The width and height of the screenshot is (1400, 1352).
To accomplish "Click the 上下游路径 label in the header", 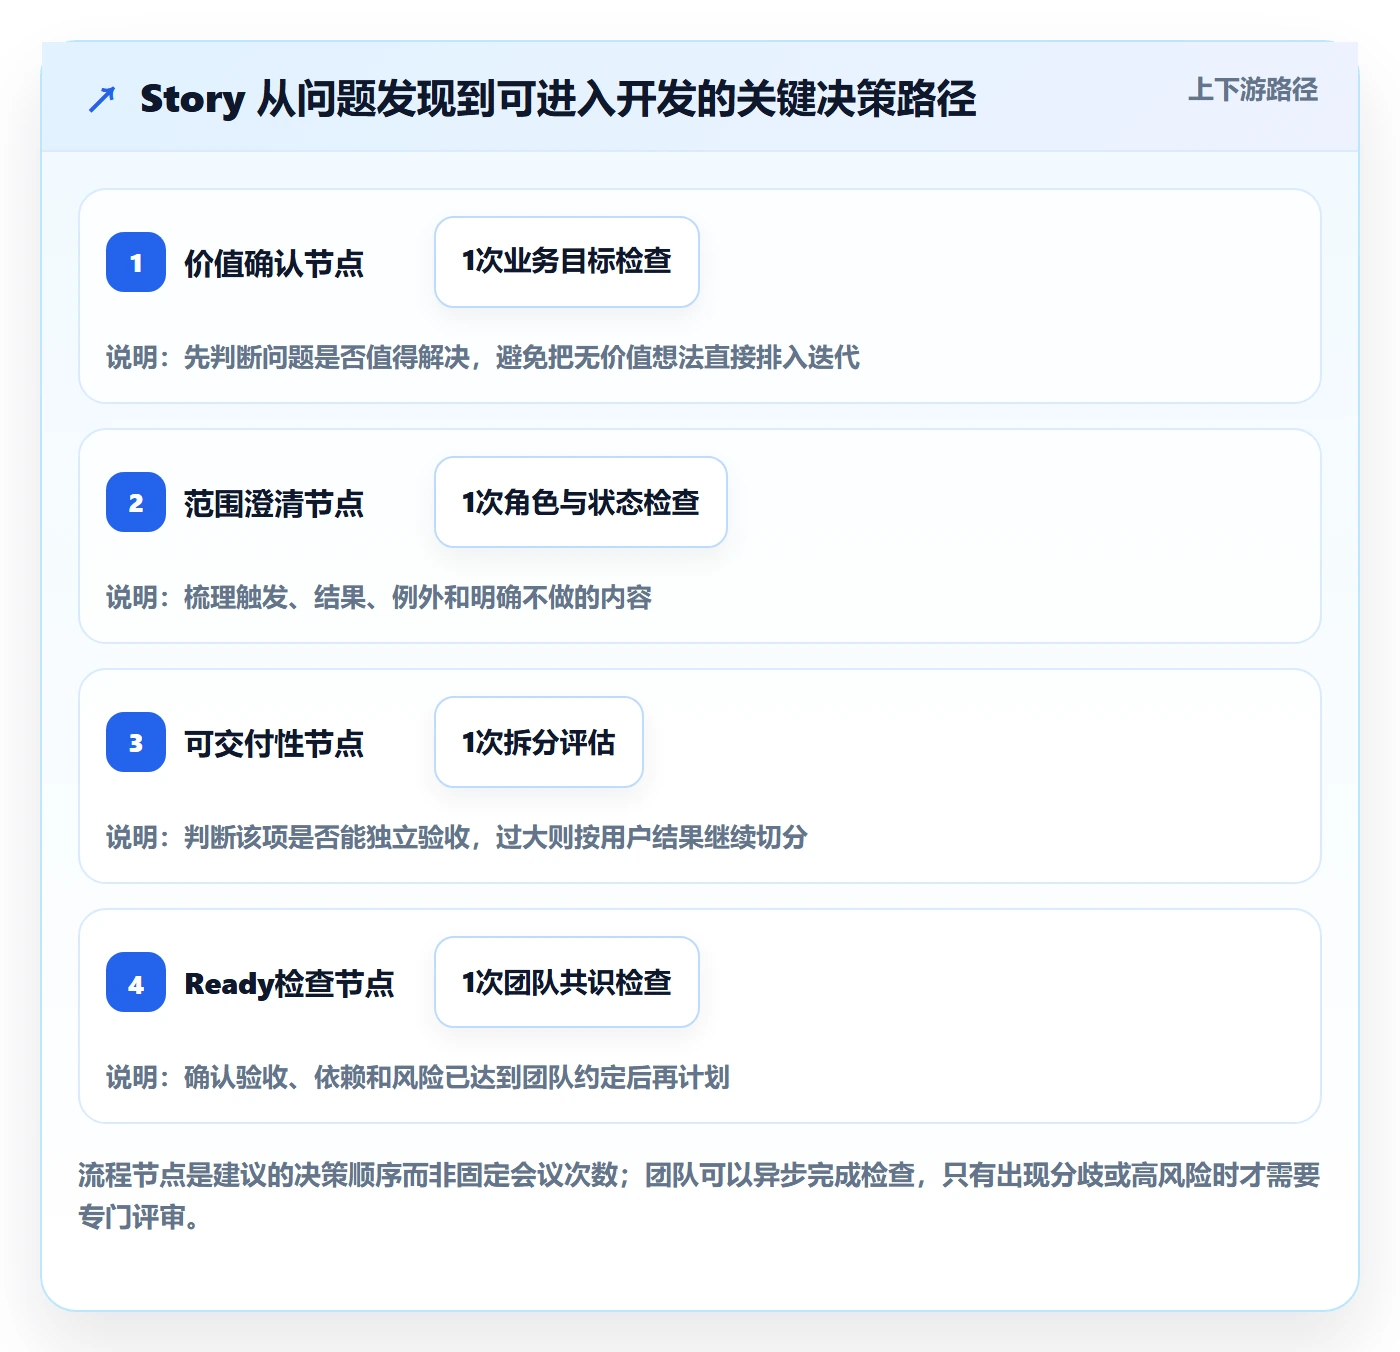I will (1252, 90).
